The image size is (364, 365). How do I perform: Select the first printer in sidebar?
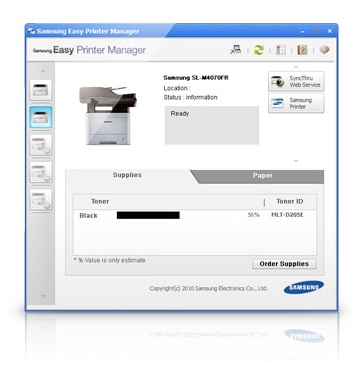(x=41, y=90)
